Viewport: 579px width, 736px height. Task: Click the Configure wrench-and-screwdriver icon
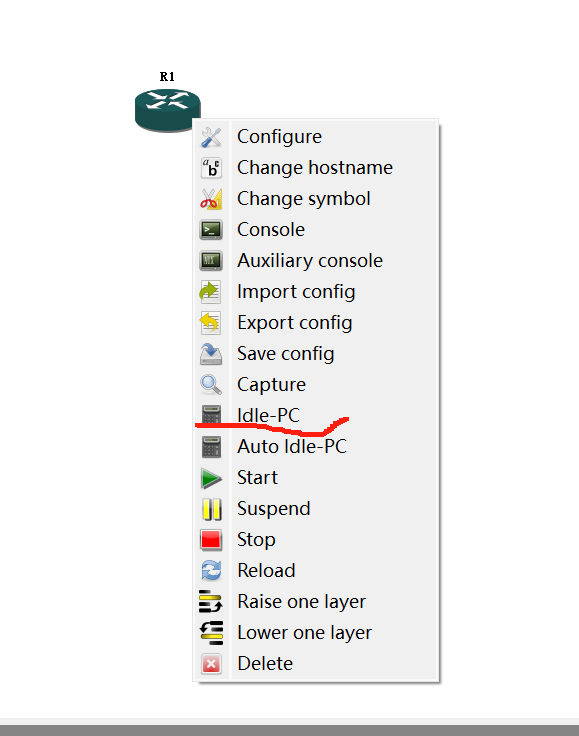(x=211, y=137)
